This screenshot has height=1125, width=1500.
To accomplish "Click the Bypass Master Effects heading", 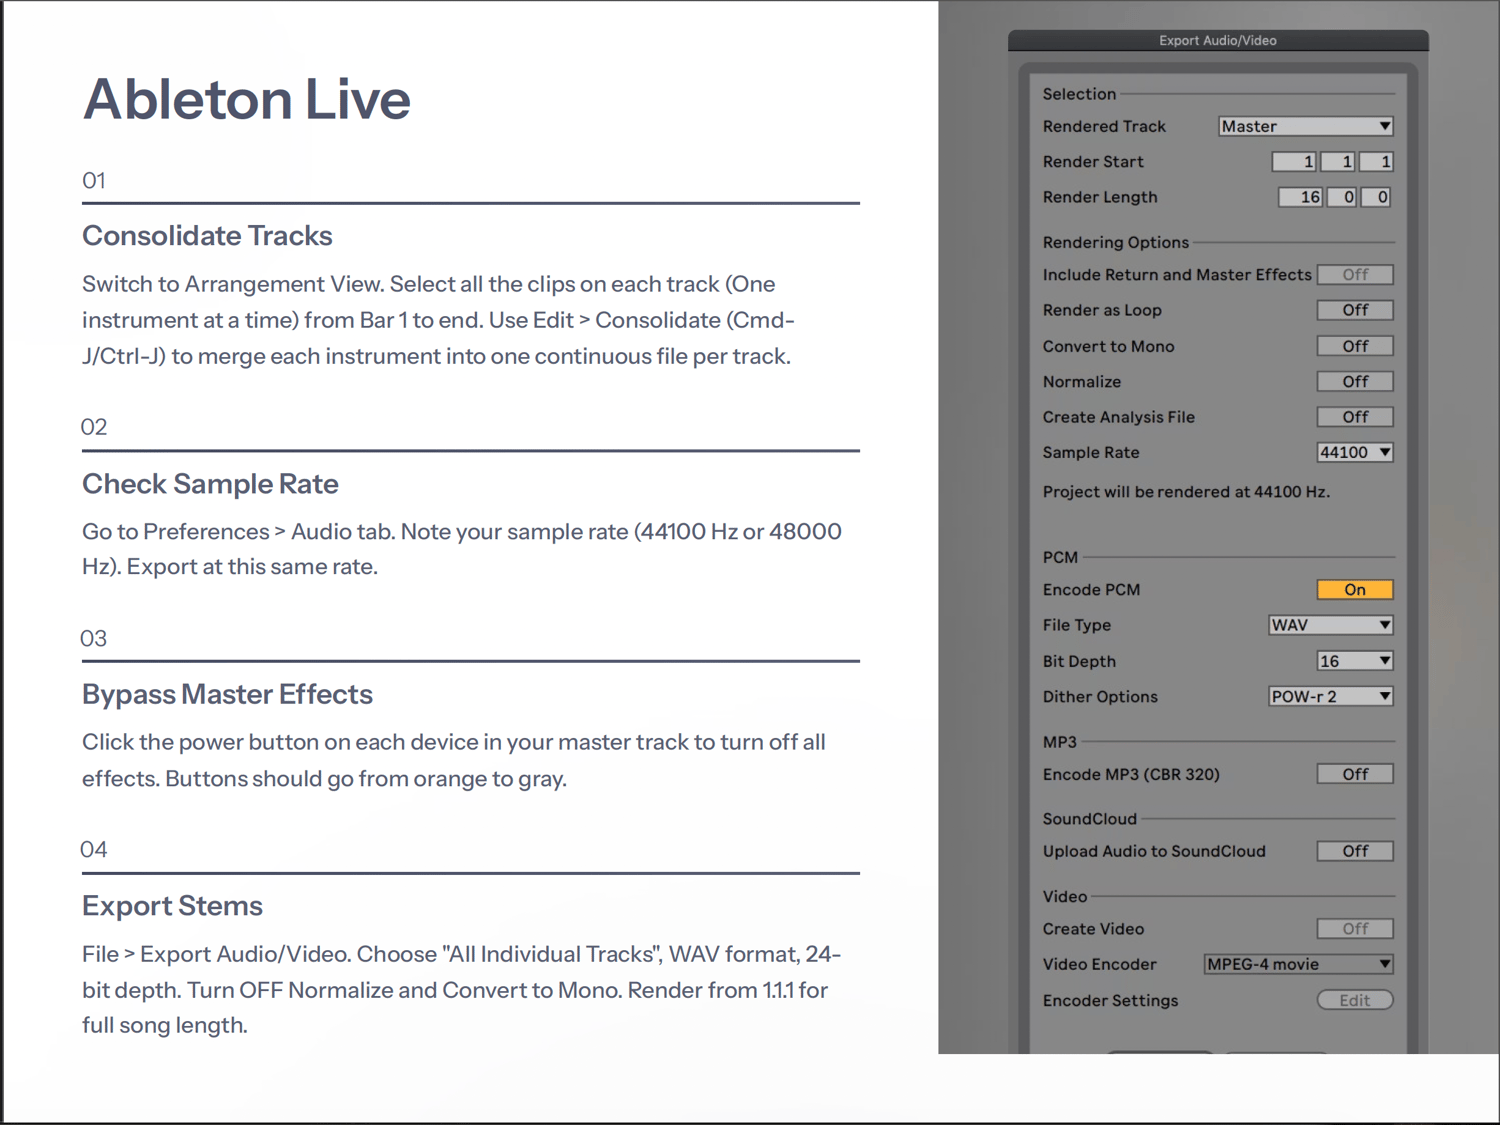I will point(227,694).
